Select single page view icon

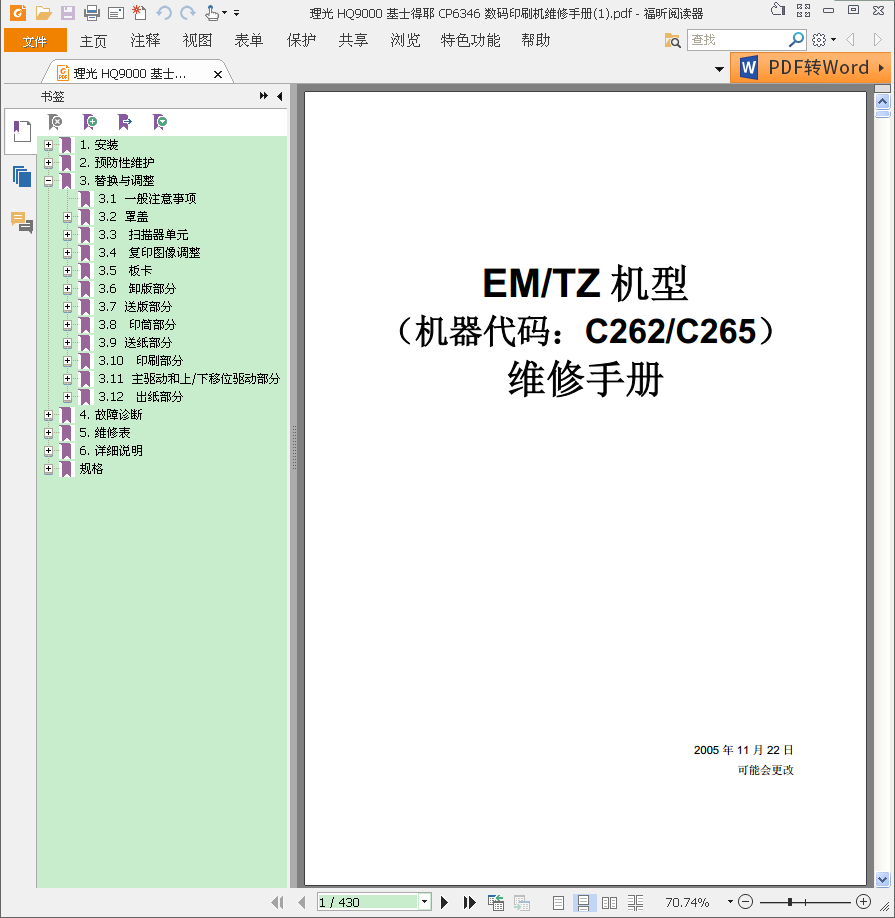point(558,903)
